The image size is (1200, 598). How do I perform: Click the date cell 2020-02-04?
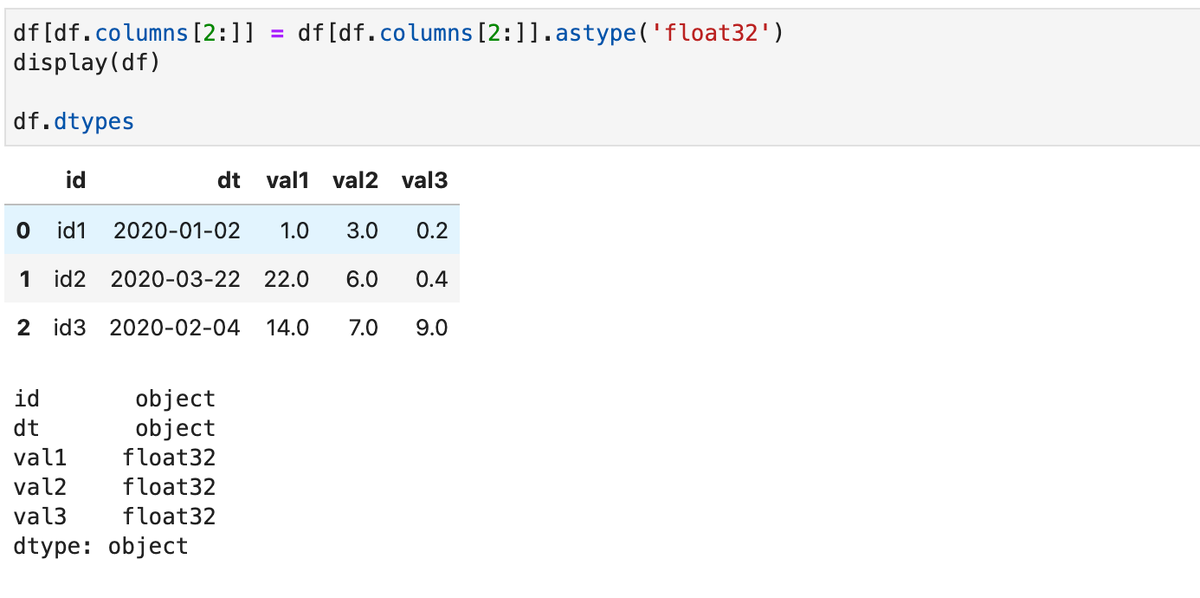pos(175,327)
